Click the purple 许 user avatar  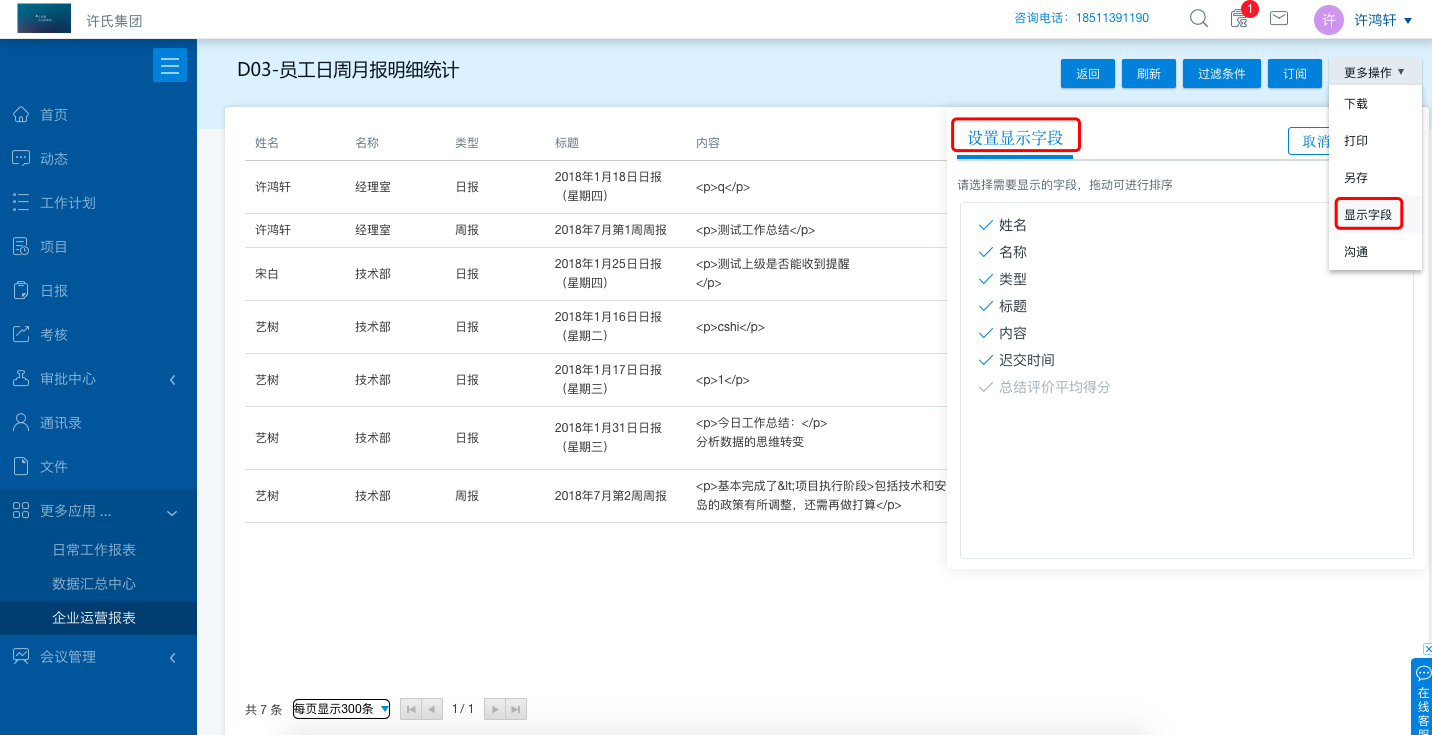click(x=1329, y=20)
